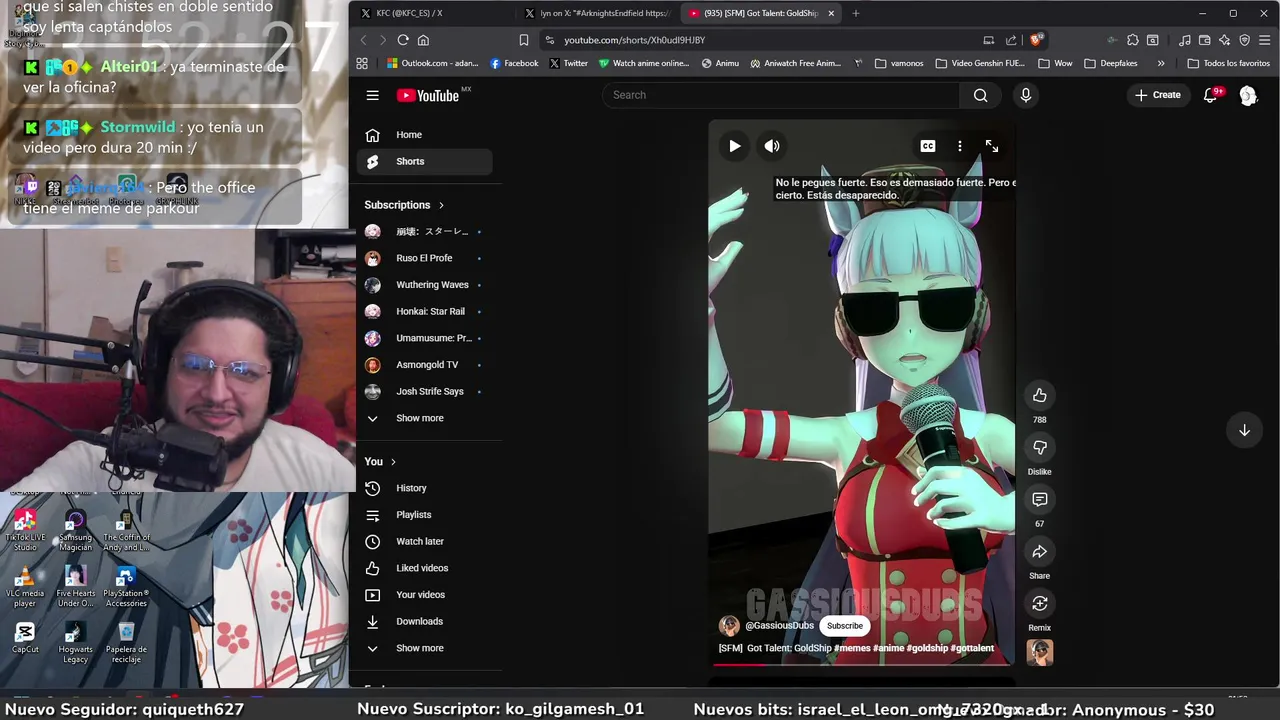
Task: Reload the page
Action: pyautogui.click(x=403, y=40)
